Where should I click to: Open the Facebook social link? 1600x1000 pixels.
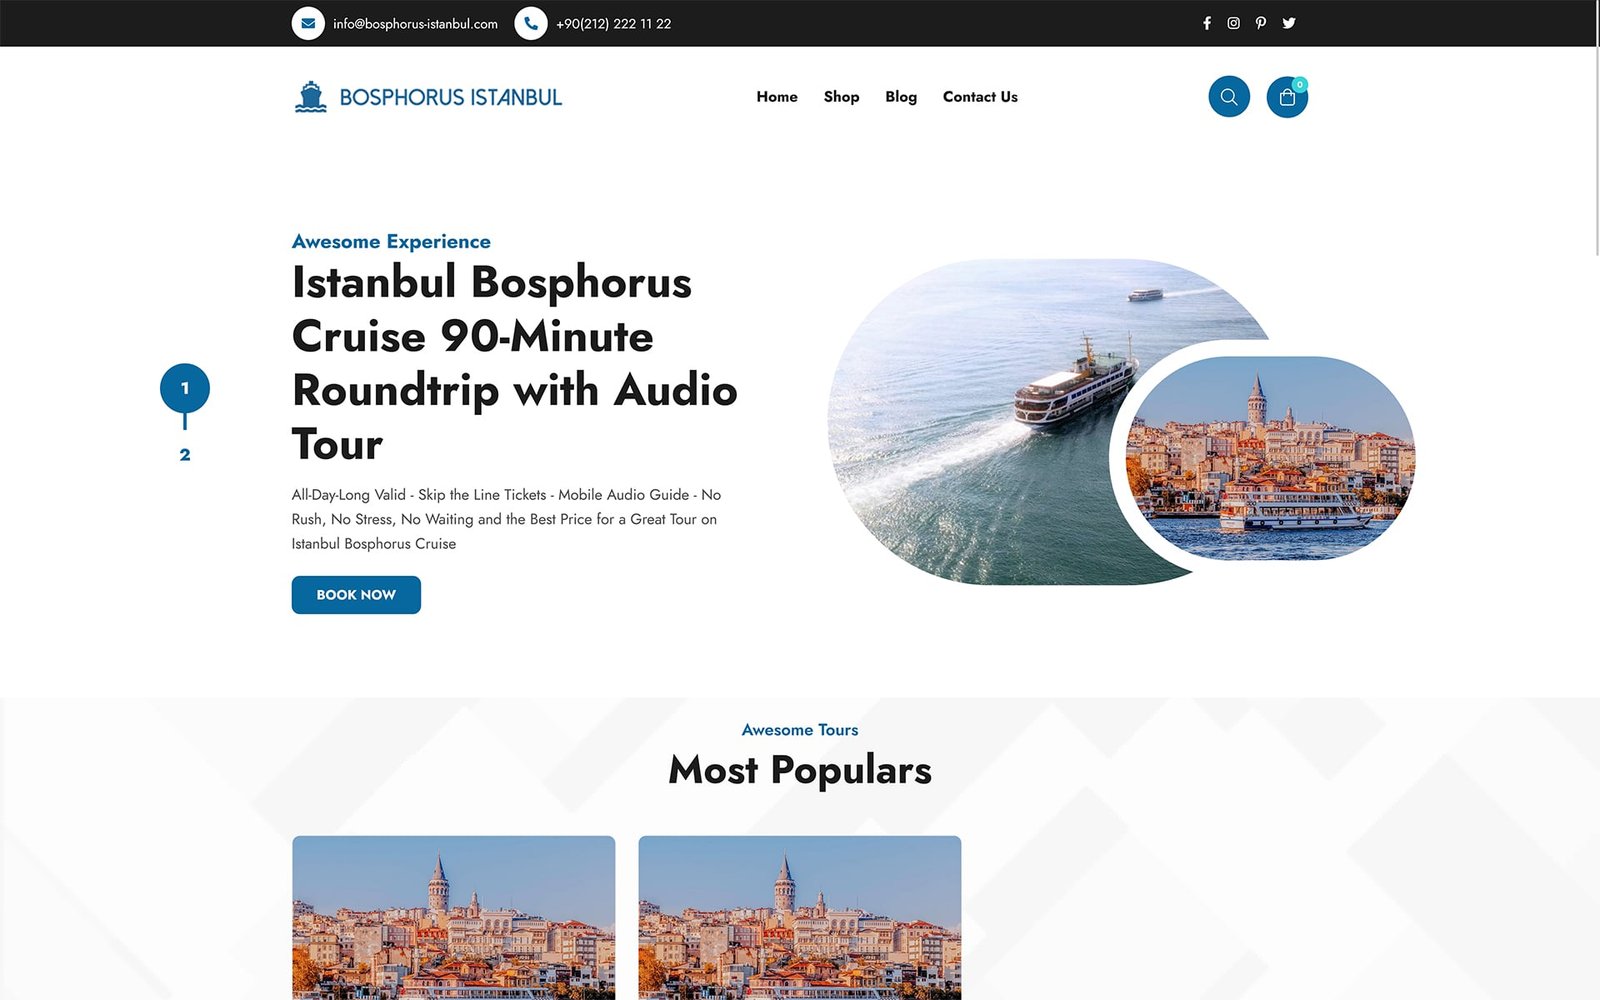tap(1207, 23)
